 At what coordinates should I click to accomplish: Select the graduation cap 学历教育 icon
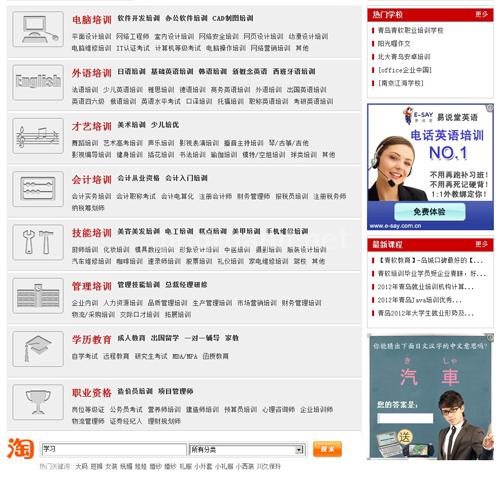(38, 349)
